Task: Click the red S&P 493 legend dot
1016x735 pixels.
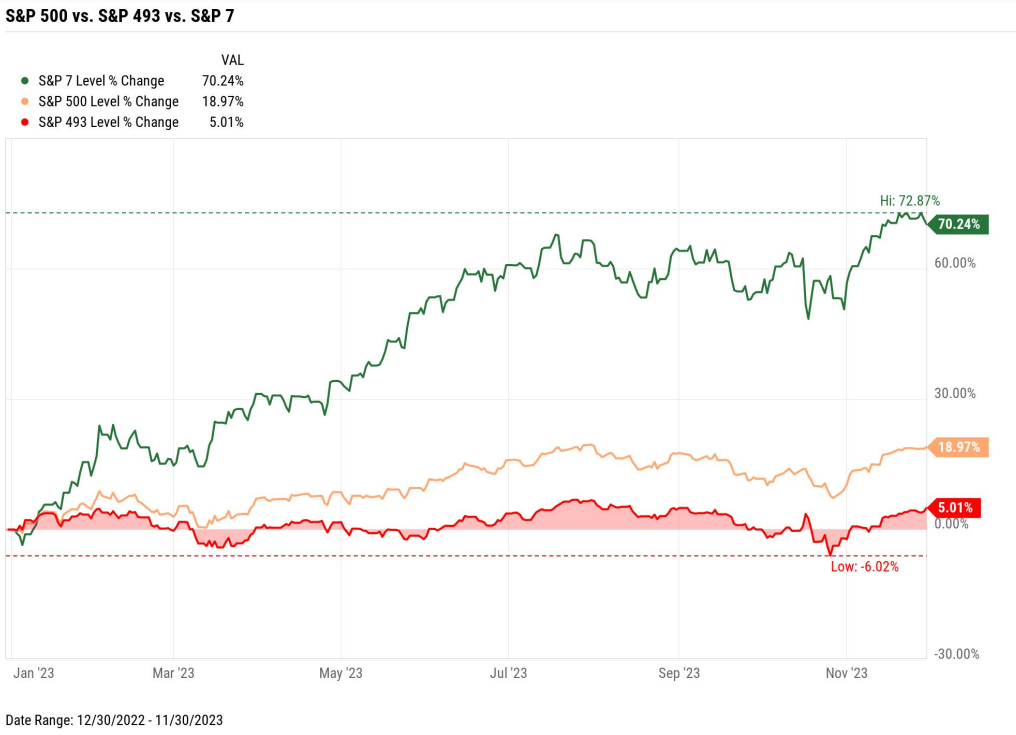Action: tap(25, 123)
